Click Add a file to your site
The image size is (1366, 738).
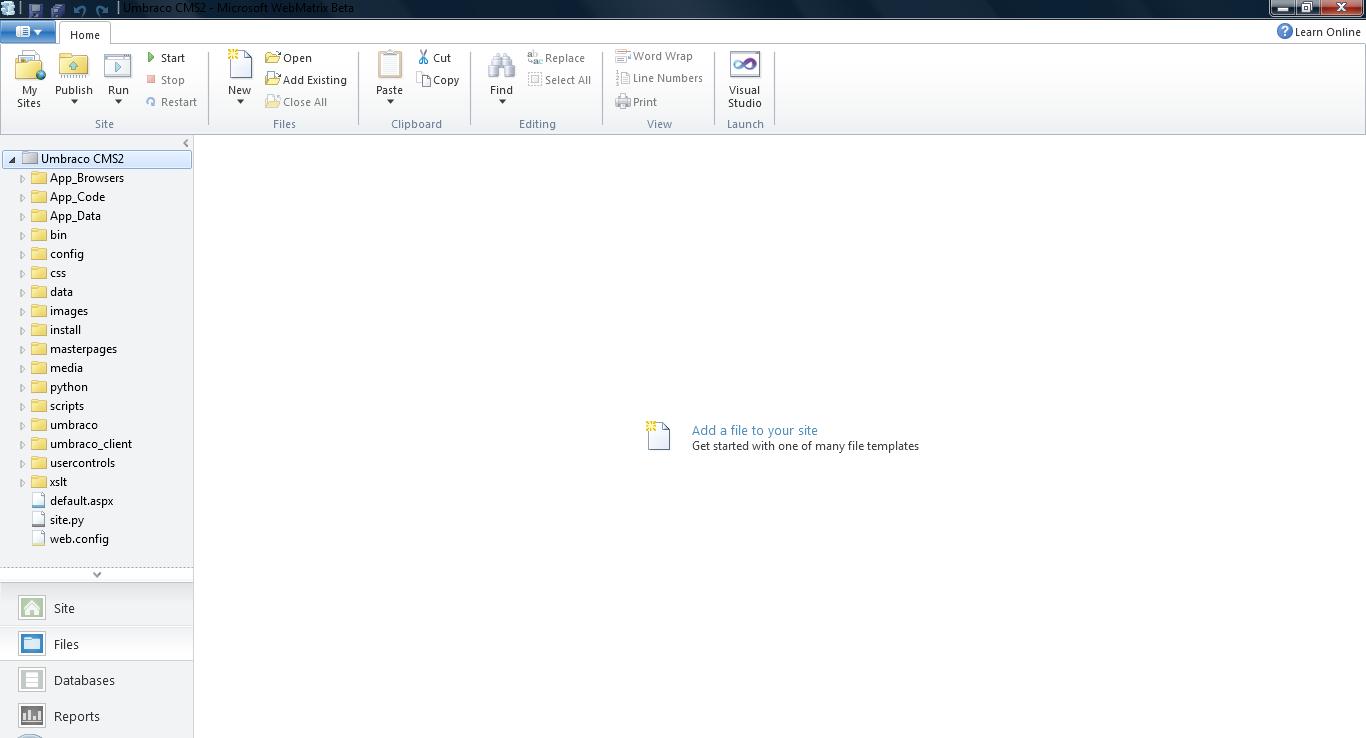point(755,430)
